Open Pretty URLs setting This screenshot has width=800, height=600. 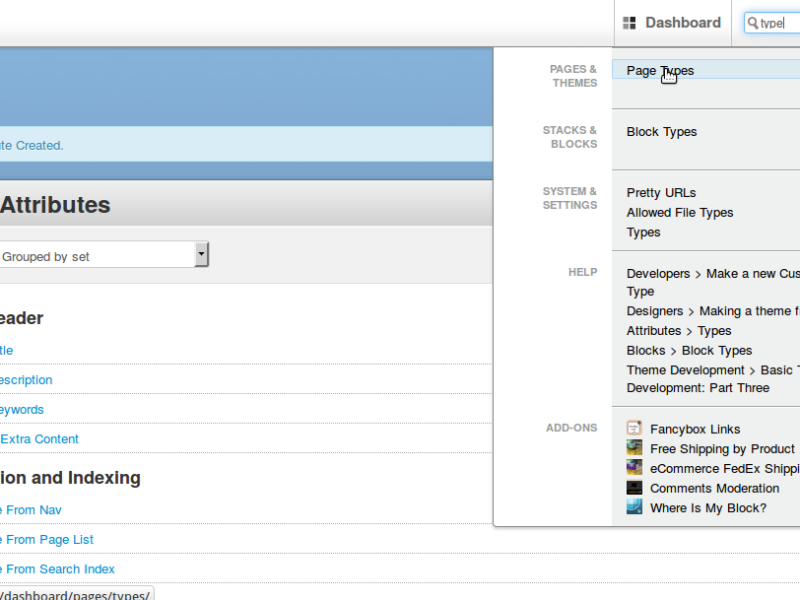pos(661,193)
